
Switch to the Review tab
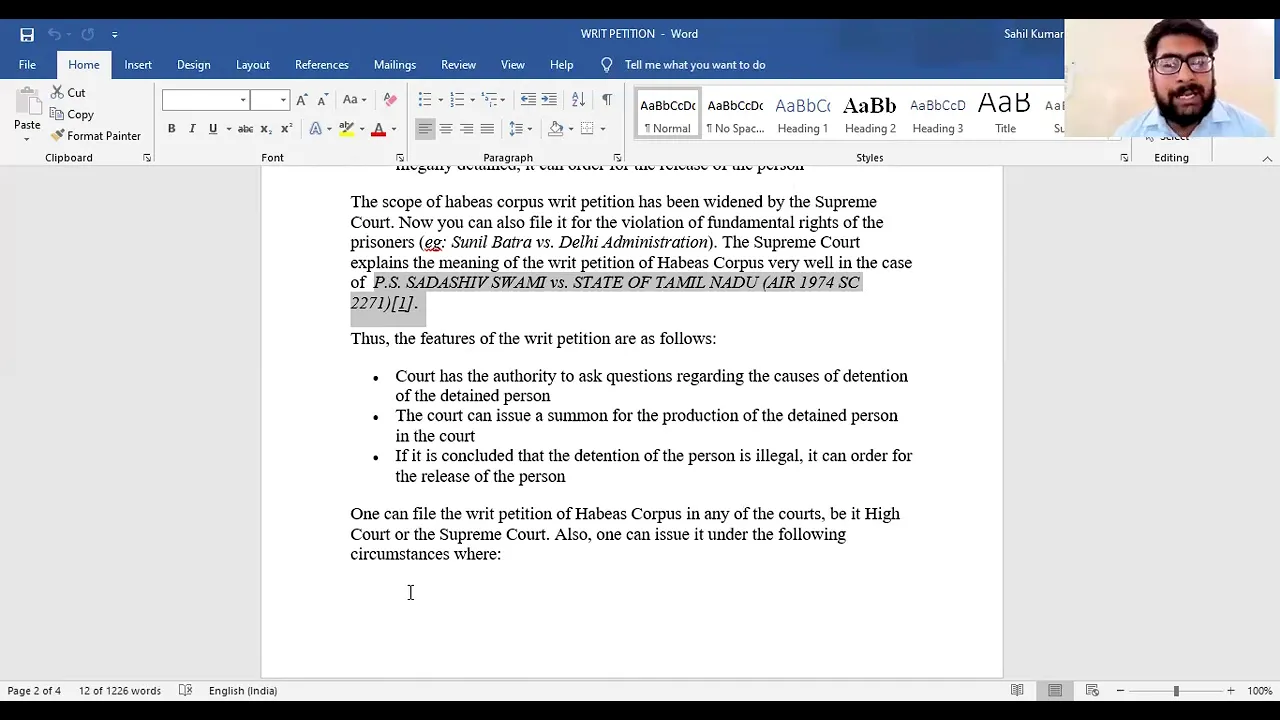tap(459, 65)
